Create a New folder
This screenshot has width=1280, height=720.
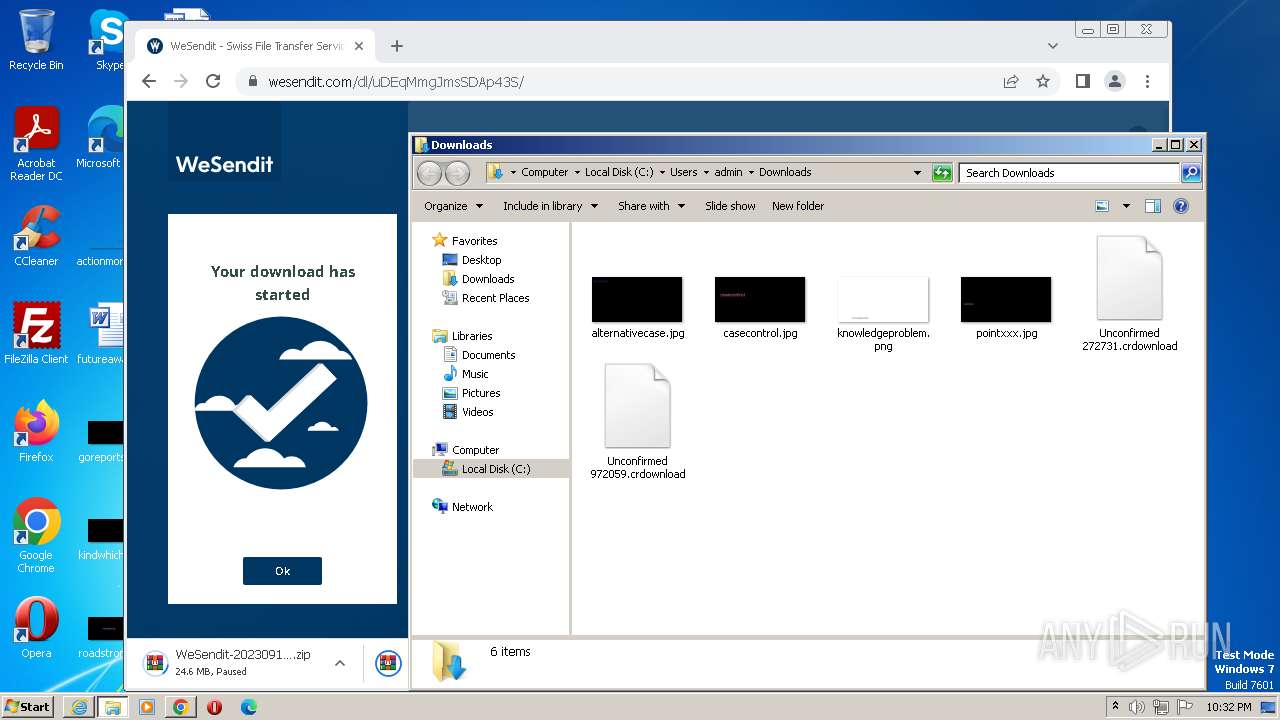click(x=798, y=206)
